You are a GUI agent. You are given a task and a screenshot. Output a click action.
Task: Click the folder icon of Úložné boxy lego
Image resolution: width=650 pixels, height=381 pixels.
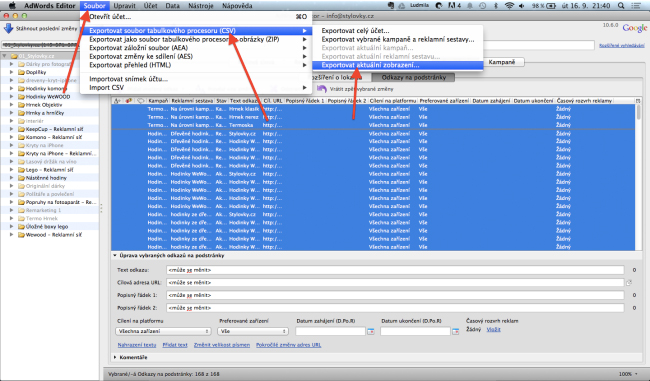point(21,226)
